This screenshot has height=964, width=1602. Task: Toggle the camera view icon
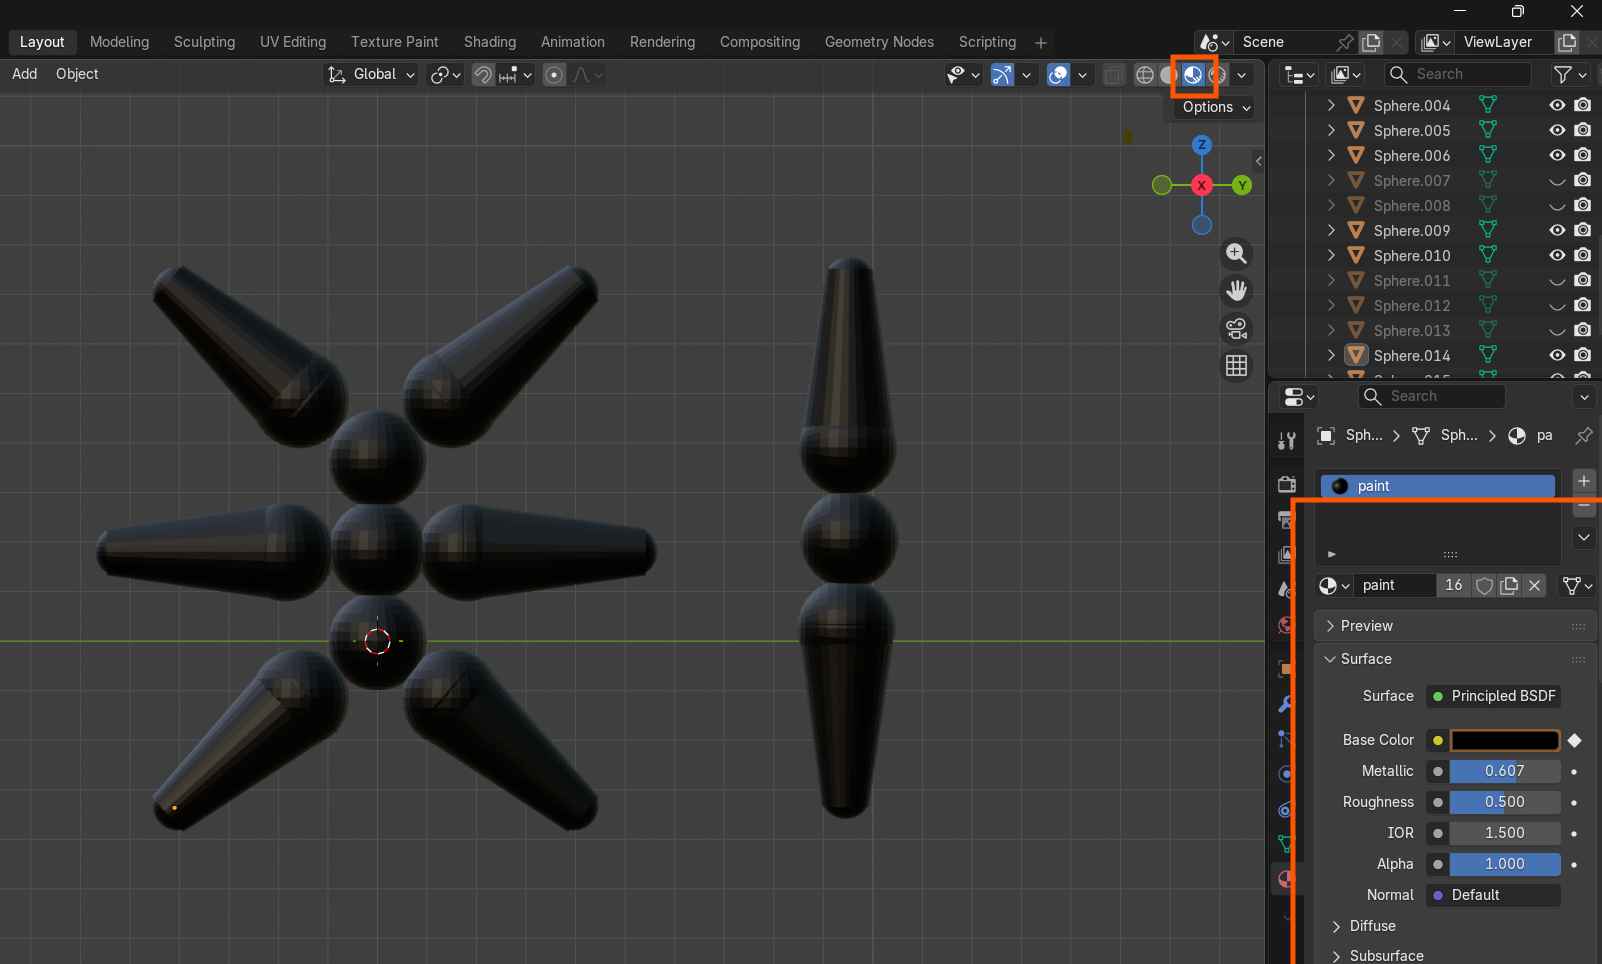coord(1237,329)
